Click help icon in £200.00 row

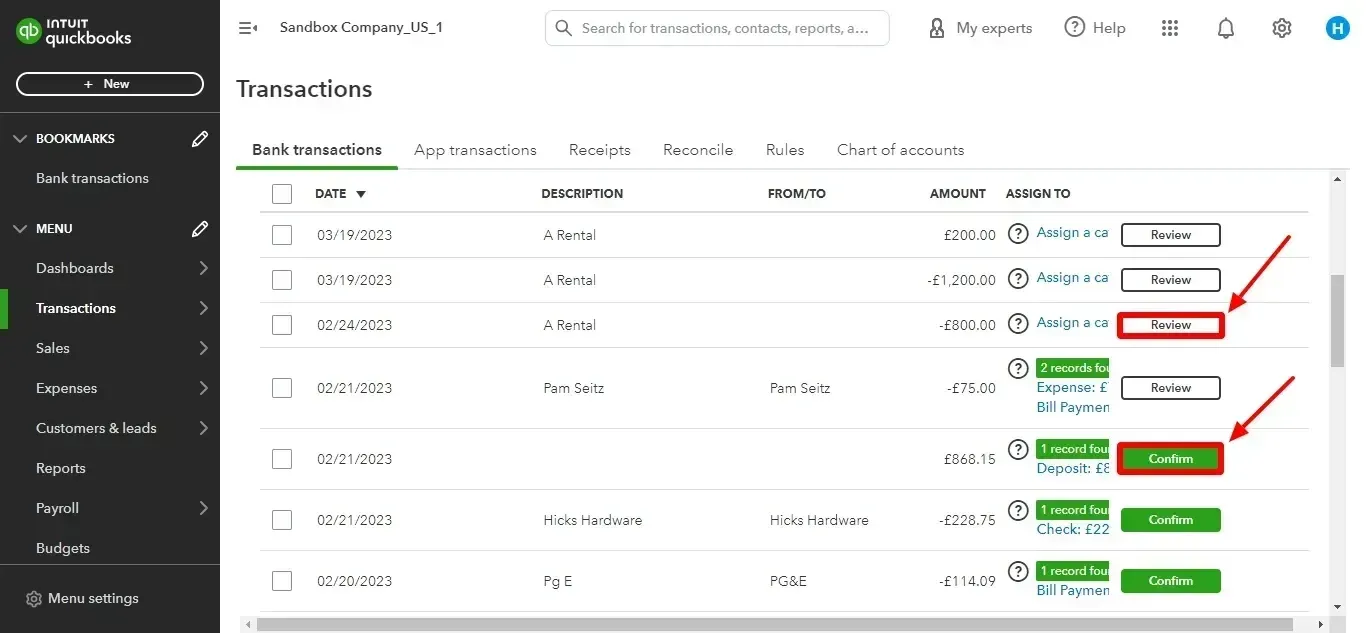pyautogui.click(x=1018, y=234)
